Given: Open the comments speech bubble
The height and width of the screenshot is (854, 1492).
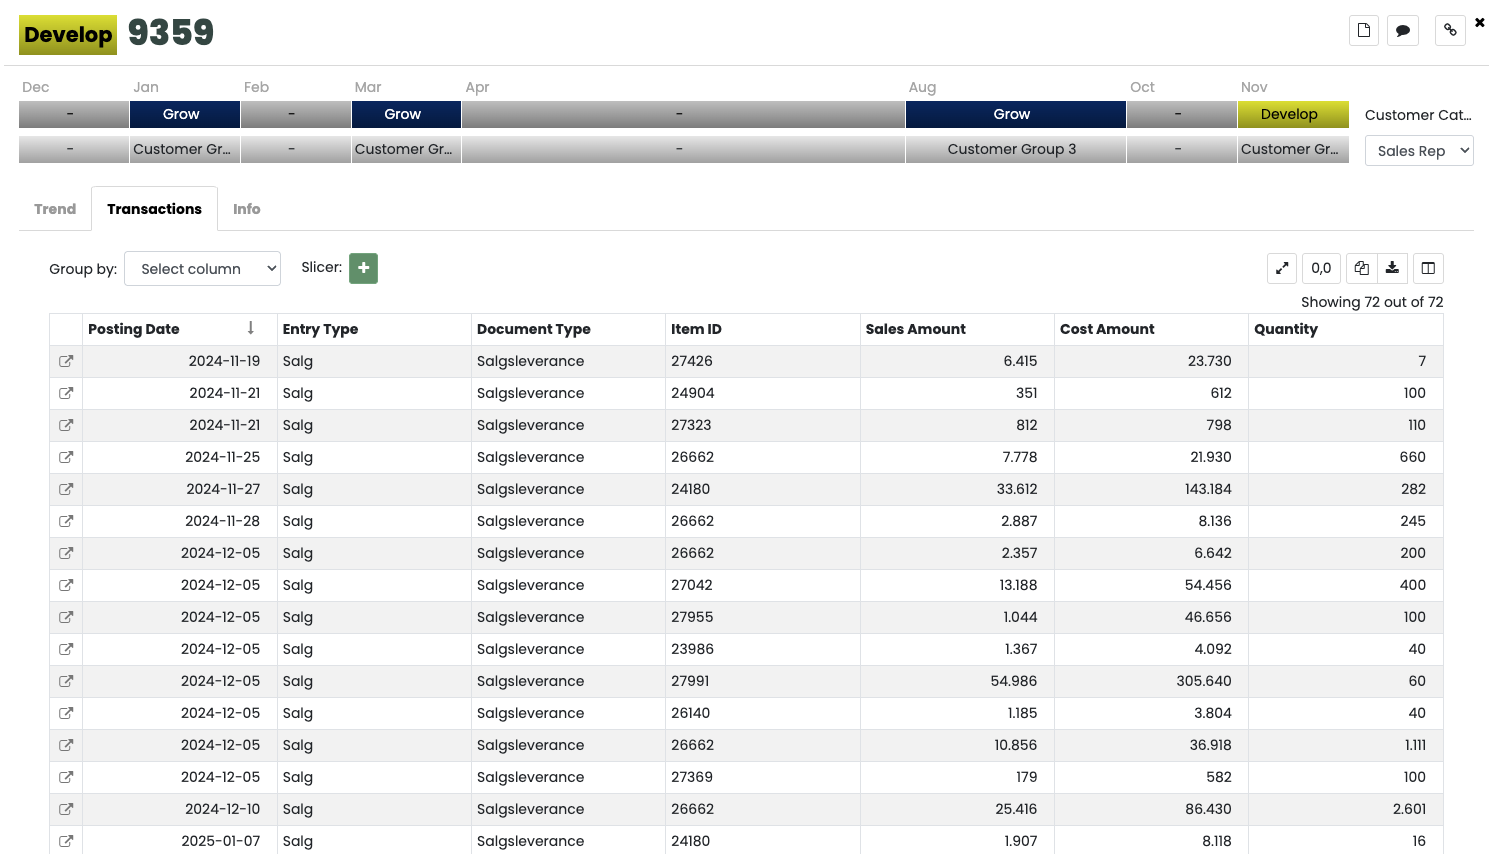Looking at the screenshot, I should pos(1403,30).
